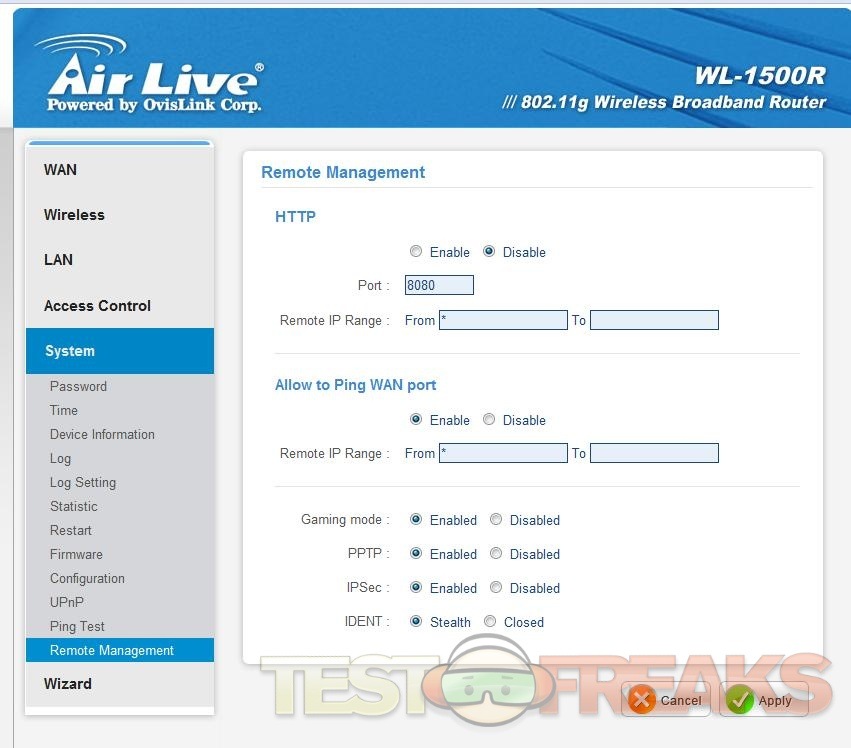Click the AirLive logo
The image size is (851, 748).
click(150, 76)
